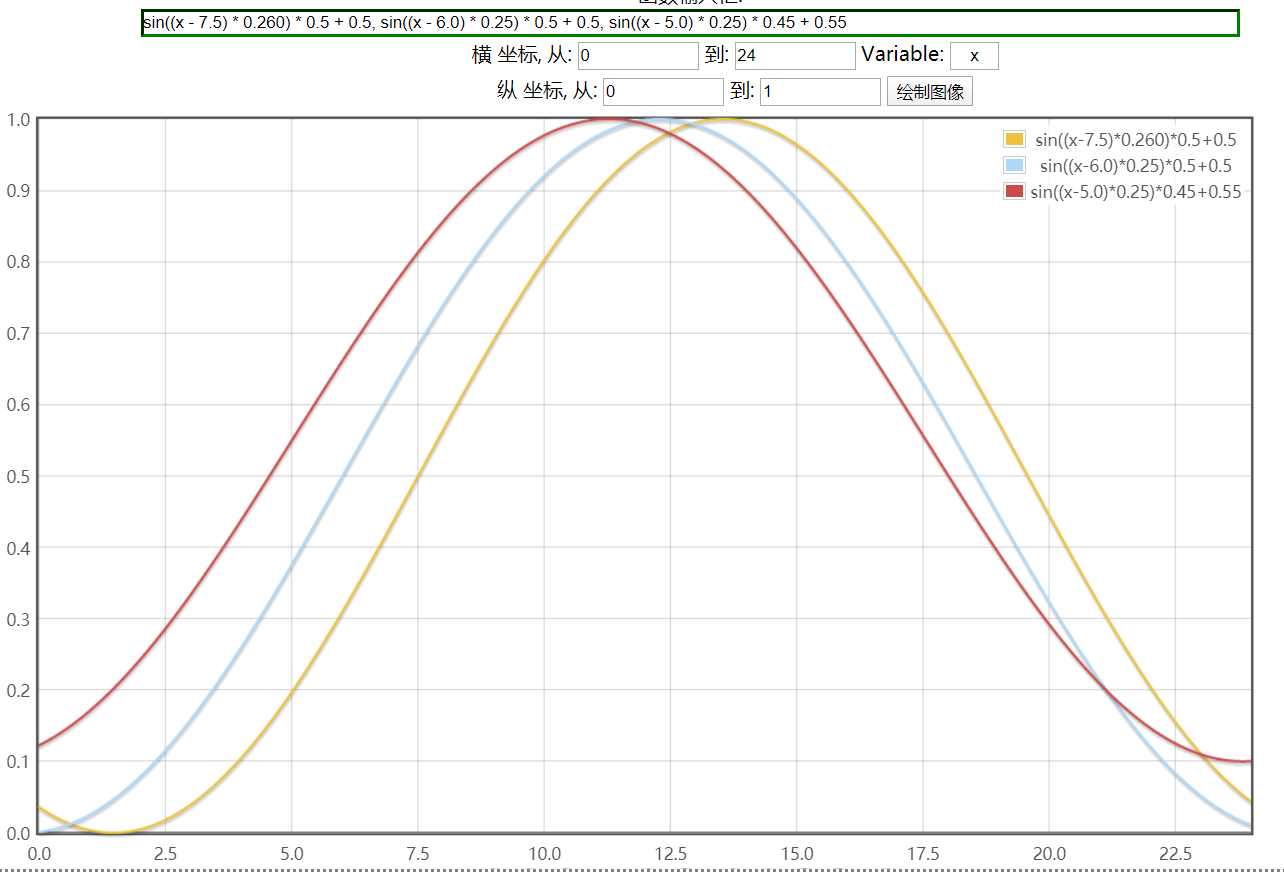1284x875 pixels.
Task: Click the x-axis tick label 12.5
Action: click(x=670, y=854)
